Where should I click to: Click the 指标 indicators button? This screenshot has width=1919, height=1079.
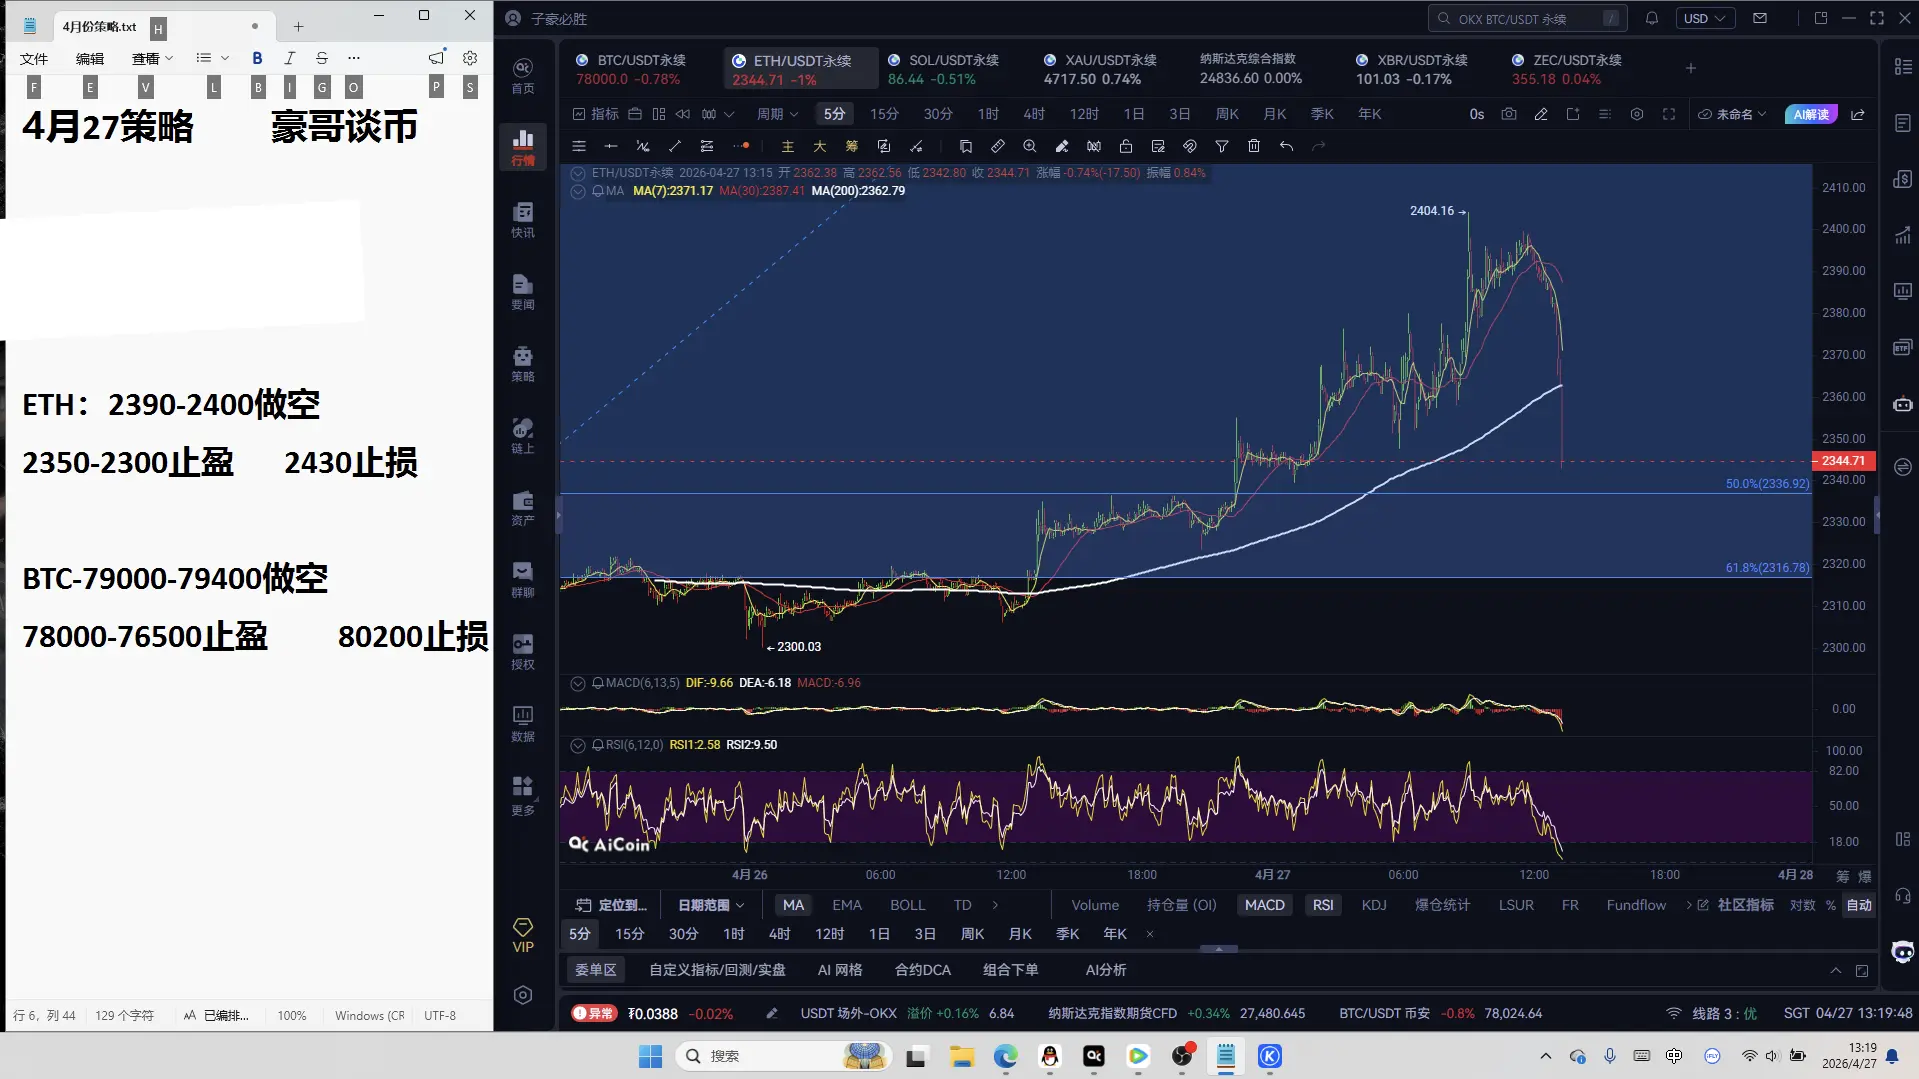595,114
